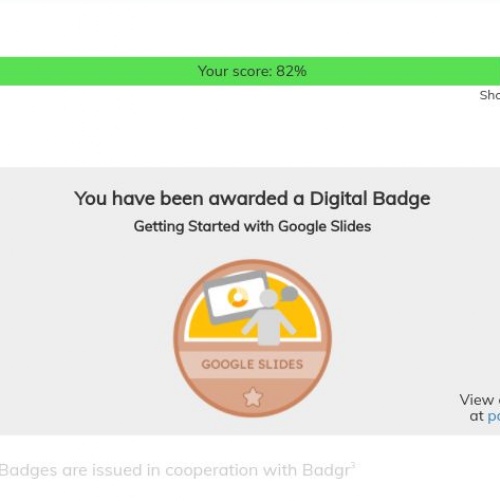Open the partially visible "Sho" link
The width and height of the screenshot is (500, 501).
tap(490, 95)
